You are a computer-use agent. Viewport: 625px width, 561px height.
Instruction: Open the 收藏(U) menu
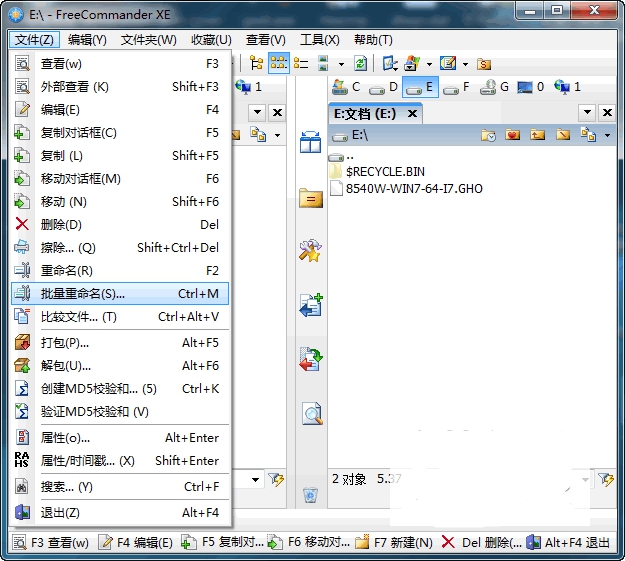pyautogui.click(x=211, y=39)
